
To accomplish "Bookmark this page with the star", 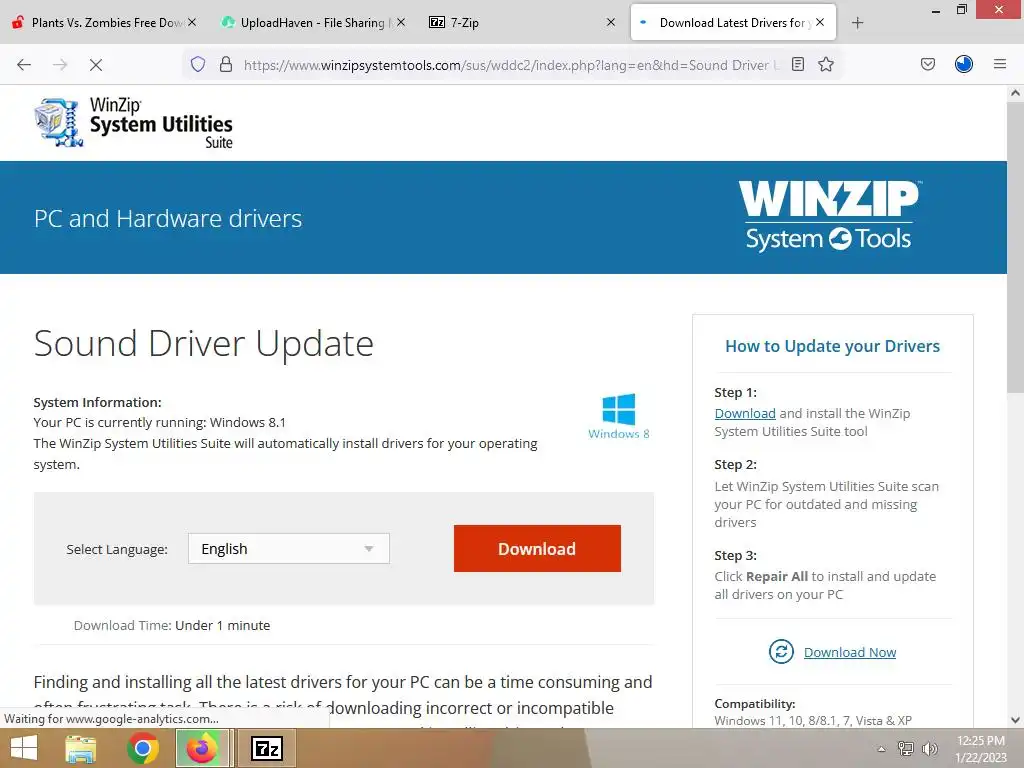I will (x=826, y=64).
